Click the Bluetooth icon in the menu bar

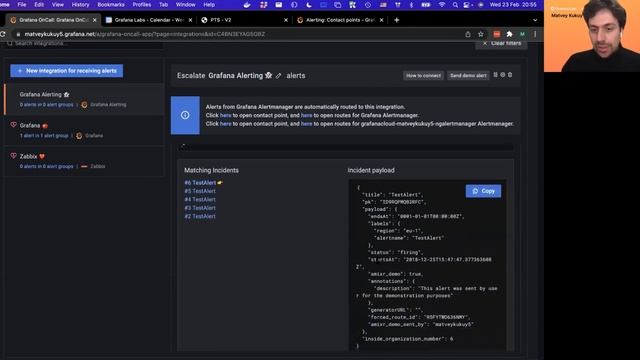pos(411,5)
